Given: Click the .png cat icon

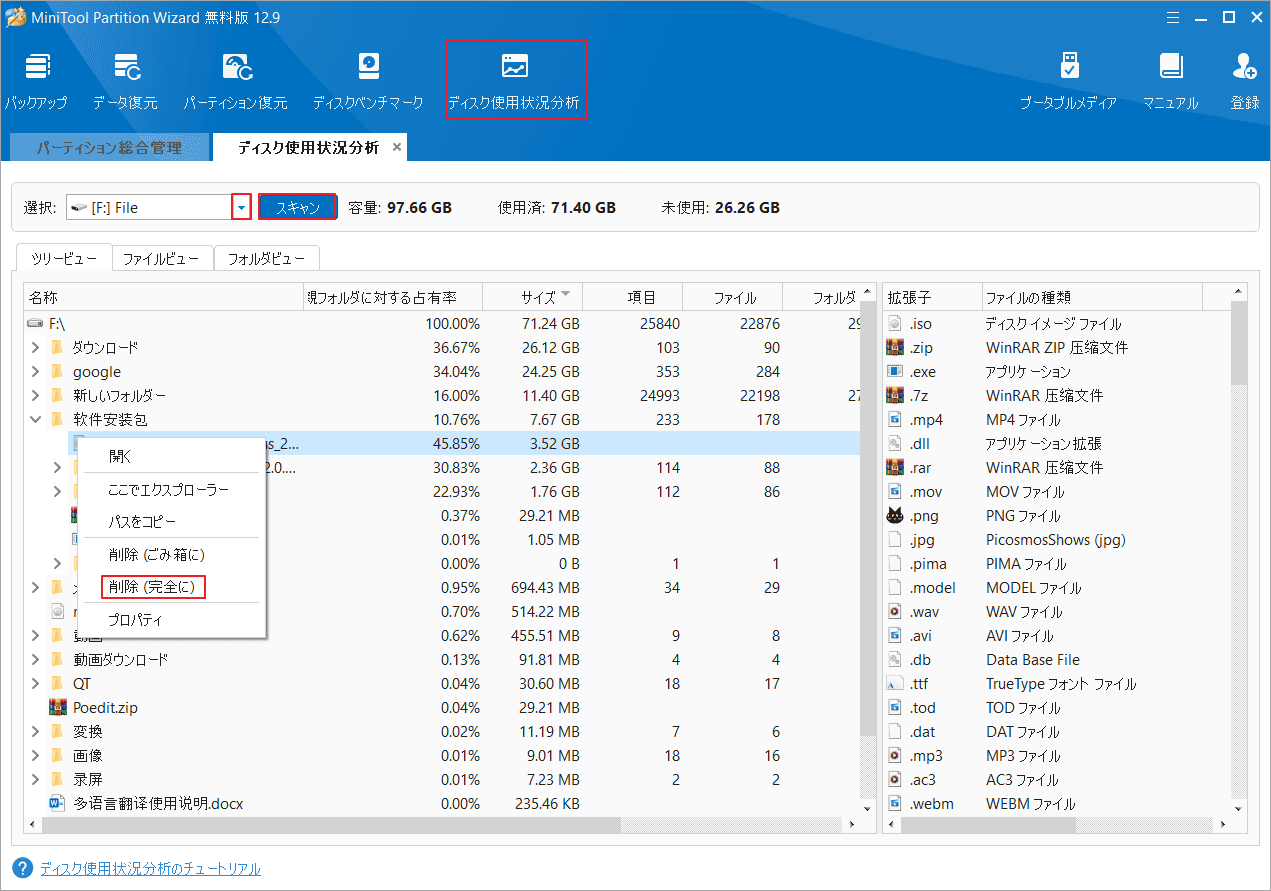Looking at the screenshot, I should coord(895,516).
